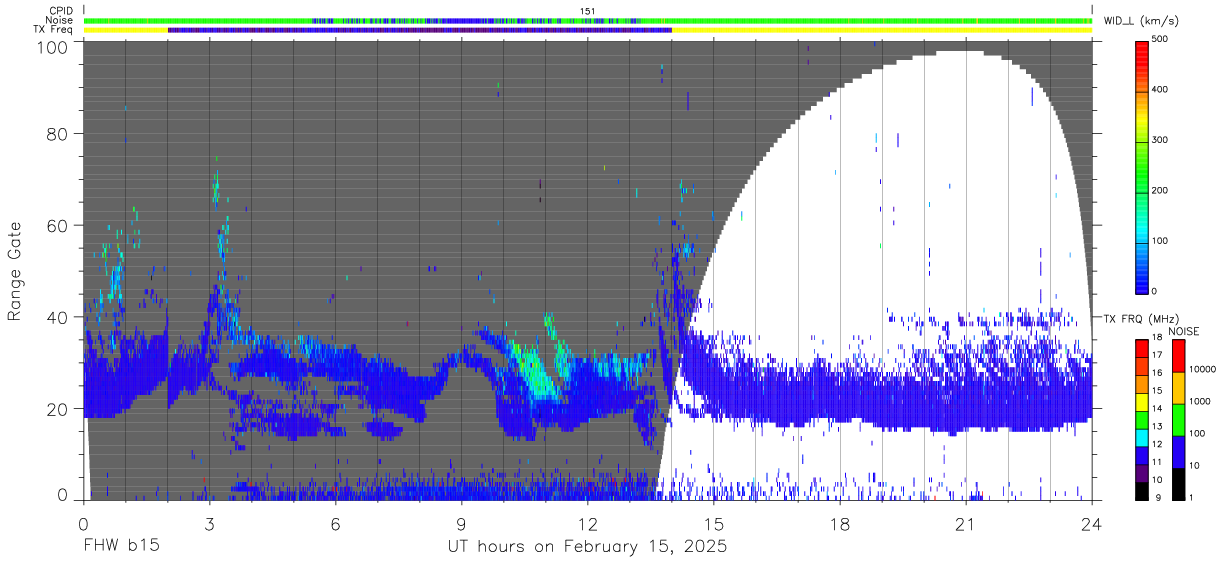
Task: Click the red top of the width colorbar
Action: click(x=1143, y=48)
